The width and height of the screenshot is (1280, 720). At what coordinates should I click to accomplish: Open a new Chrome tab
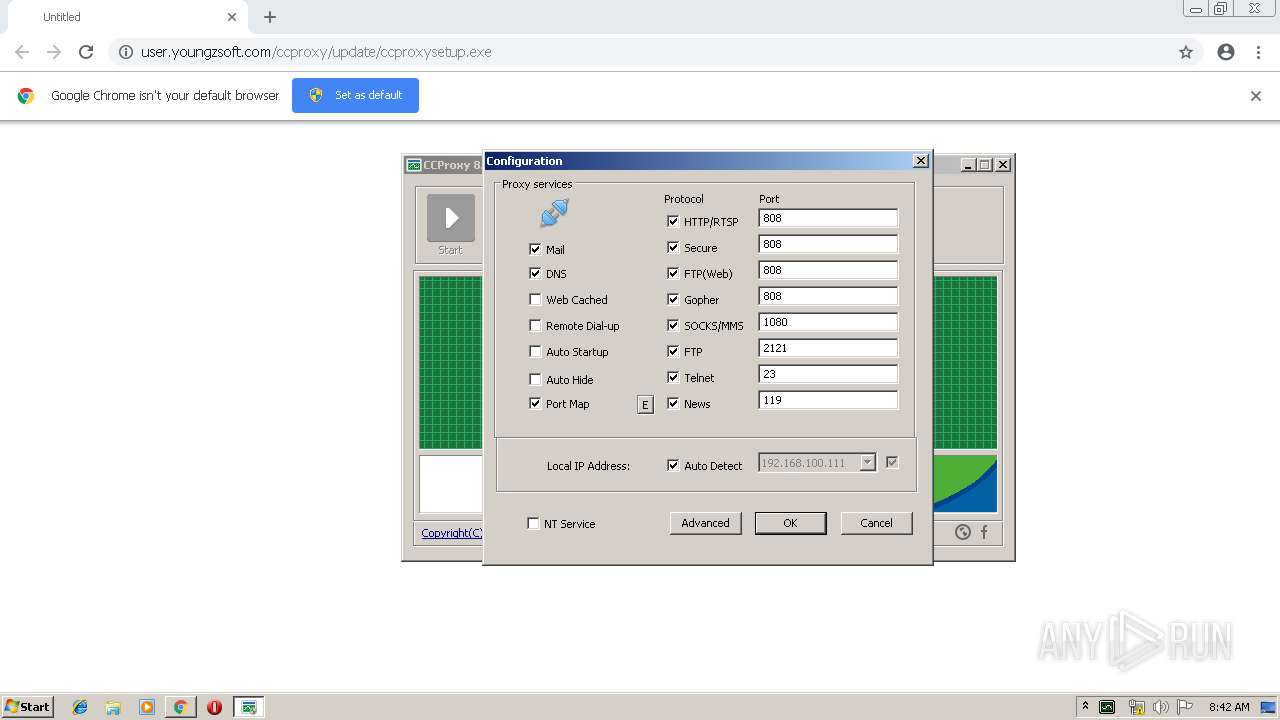(270, 17)
